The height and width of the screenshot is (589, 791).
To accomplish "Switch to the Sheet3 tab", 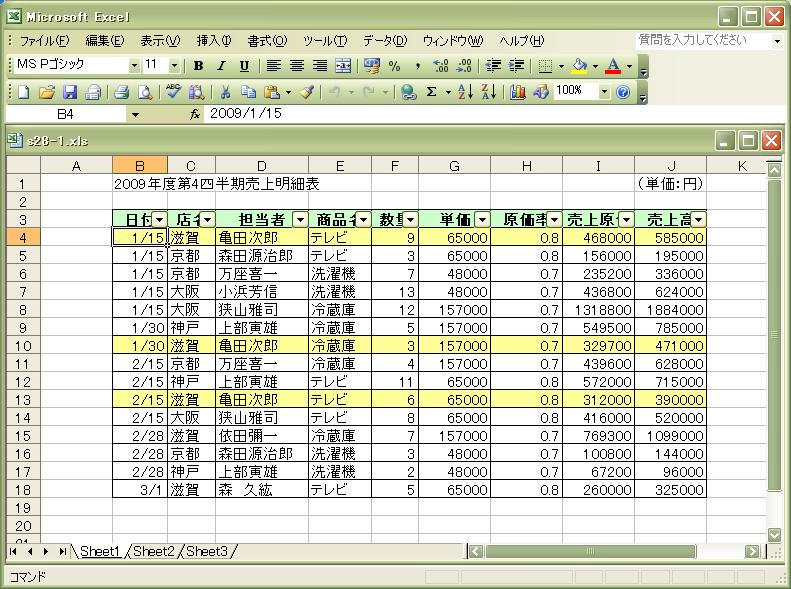I will [x=207, y=551].
